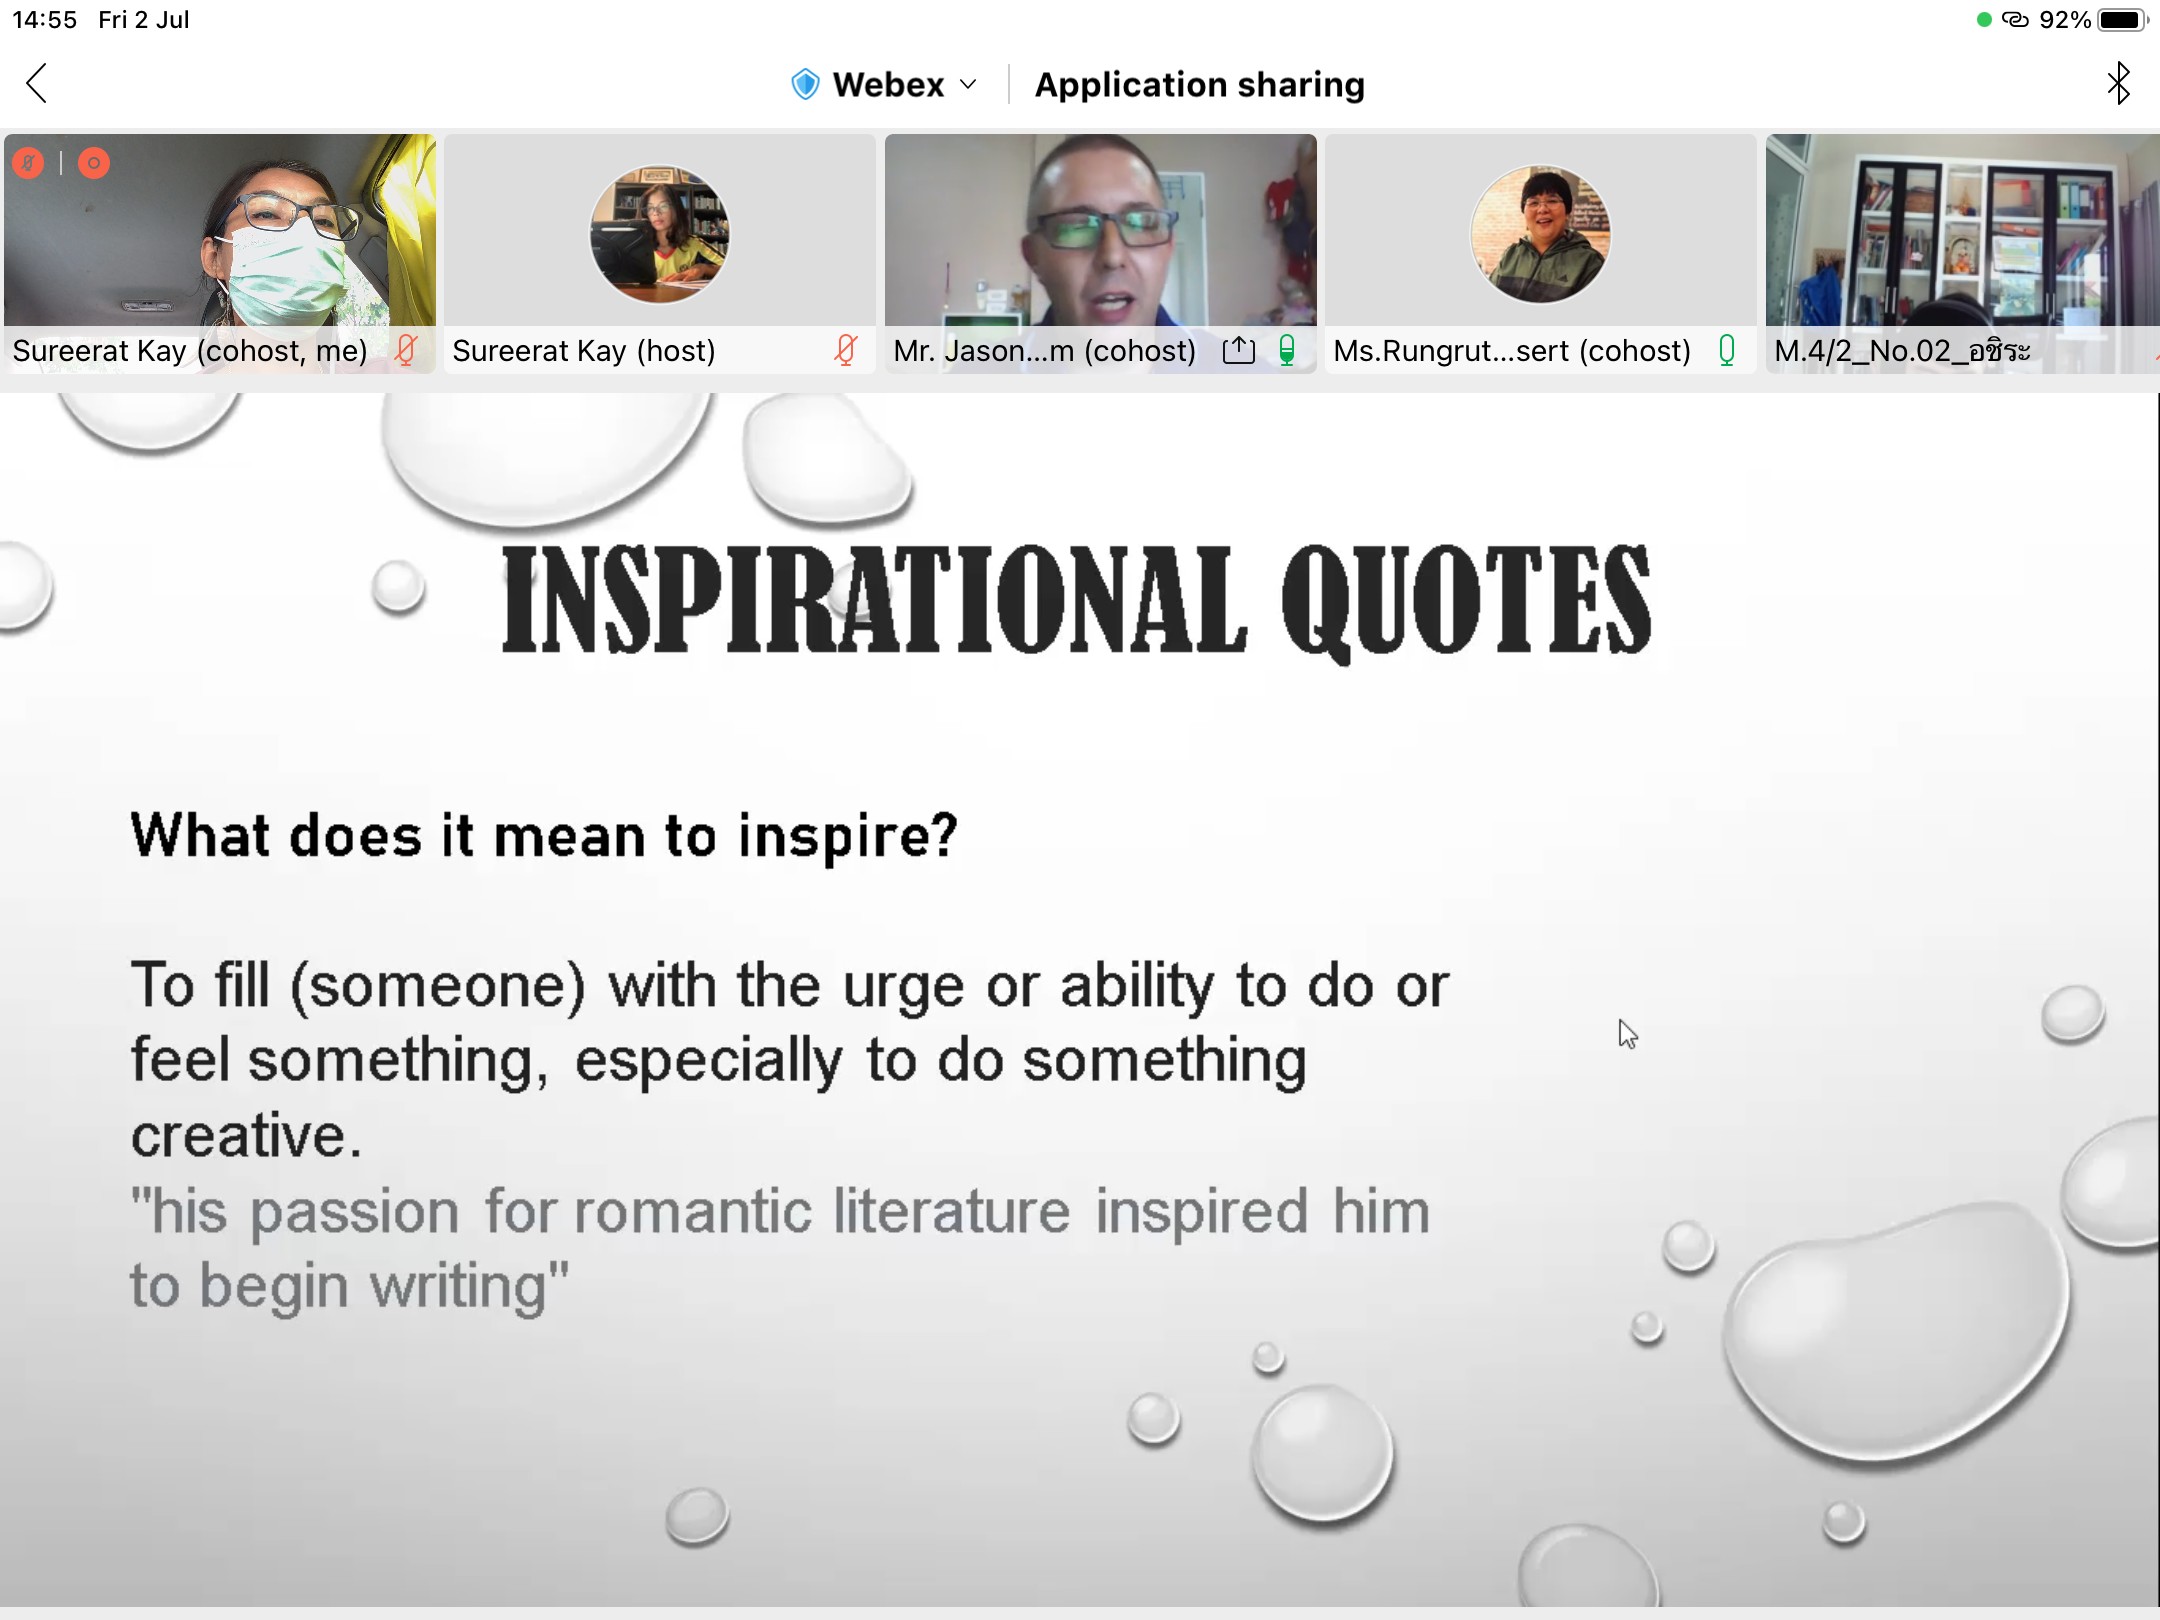Tap the Webex label in header
This screenshot has width=2160, height=1620.
(888, 85)
